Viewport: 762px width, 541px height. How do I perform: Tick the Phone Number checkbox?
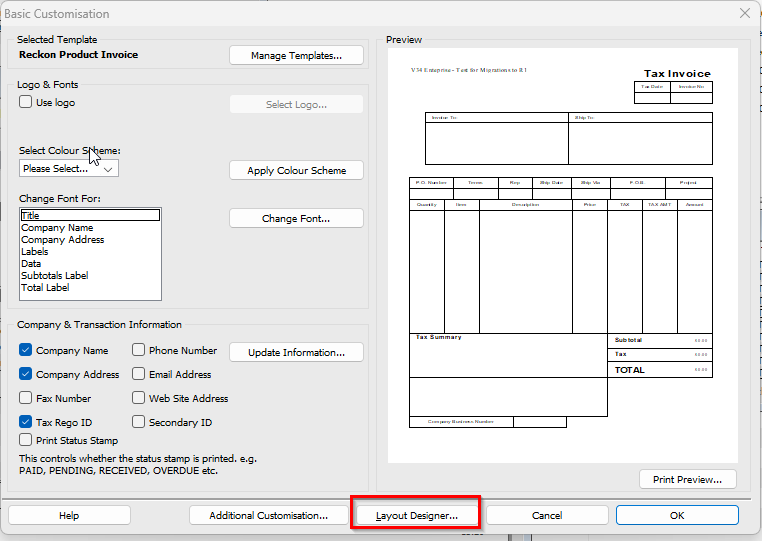pos(139,350)
